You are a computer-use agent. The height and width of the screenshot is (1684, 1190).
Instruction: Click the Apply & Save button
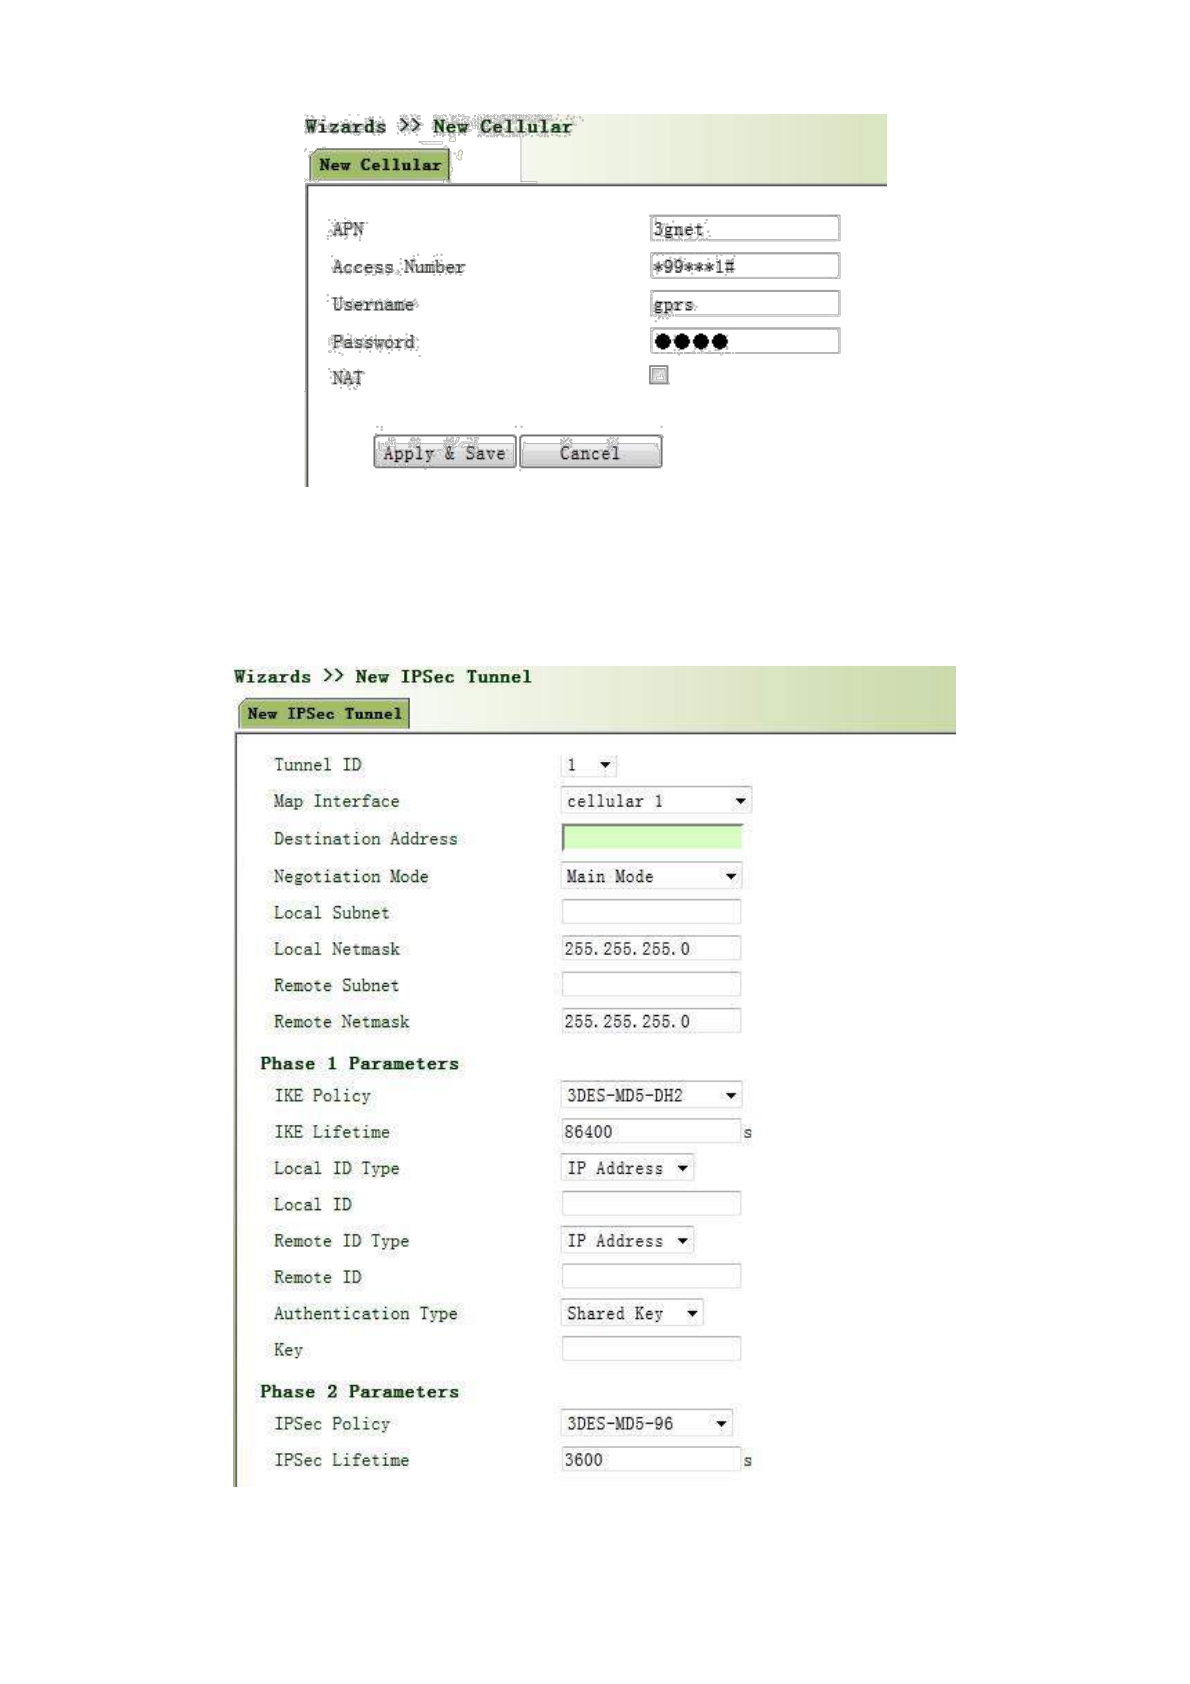tap(445, 452)
